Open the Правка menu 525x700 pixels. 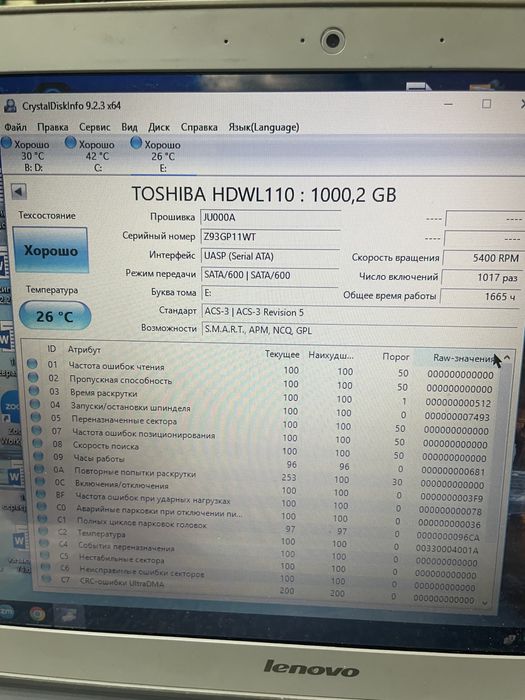tap(53, 127)
